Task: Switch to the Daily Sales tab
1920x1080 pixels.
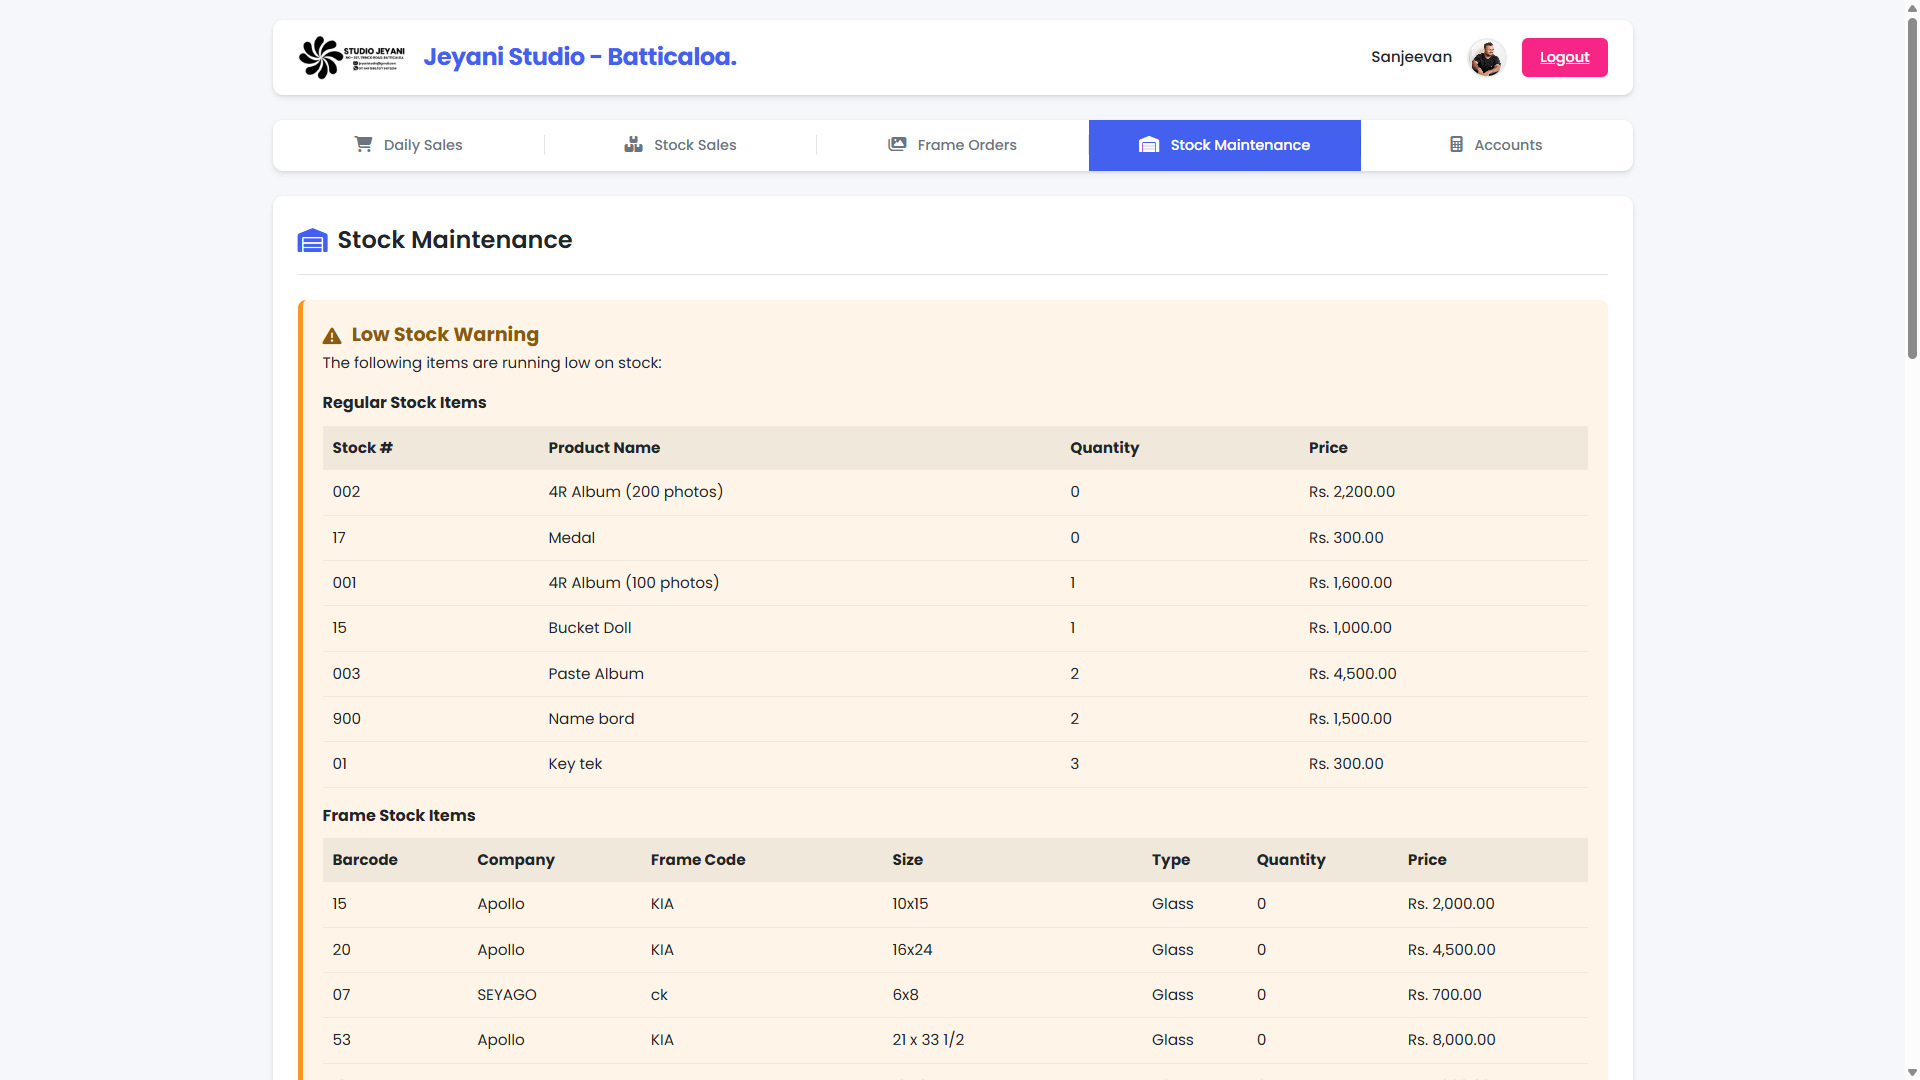Action: (409, 145)
